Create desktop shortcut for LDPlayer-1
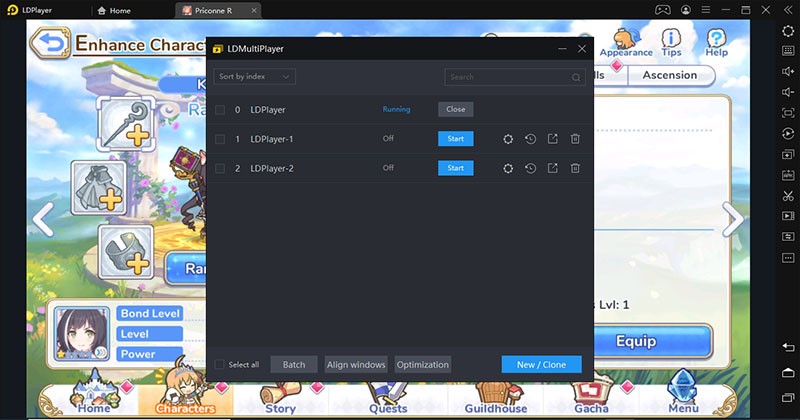Image resolution: width=800 pixels, height=420 pixels. click(x=553, y=139)
